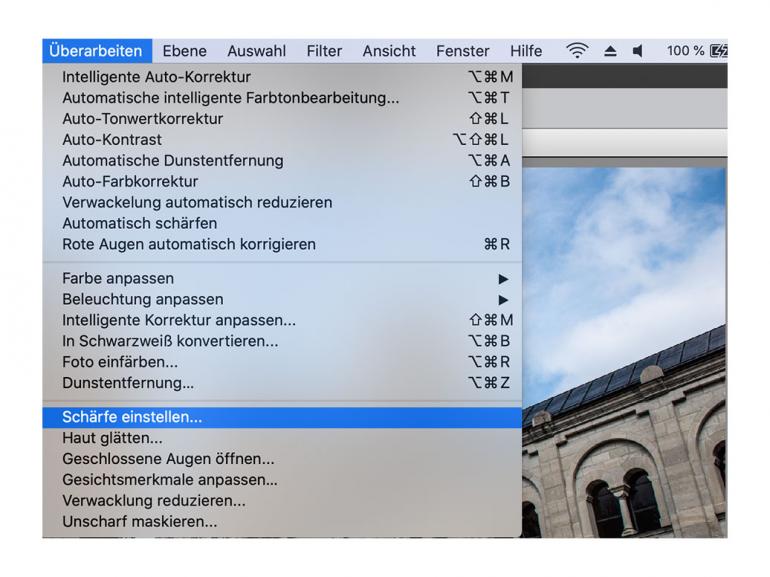Choose Rote Augen automatisch korrigieren
The image size is (770, 577).
[x=282, y=244]
